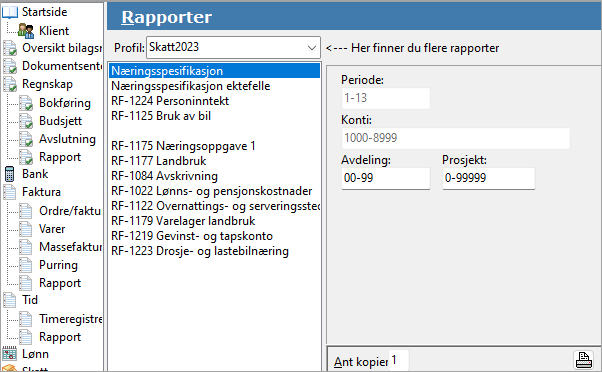Select Næringsspesifikasjon ektefelle report
602x372 pixels.
[x=214, y=86]
